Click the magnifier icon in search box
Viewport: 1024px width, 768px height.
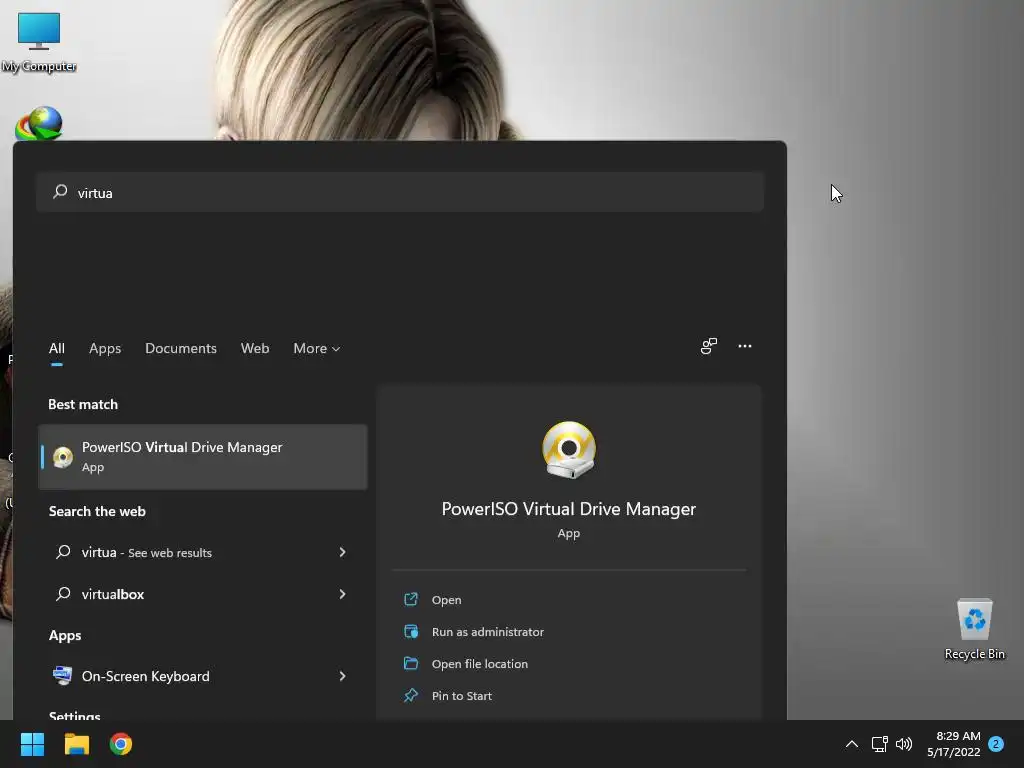pos(60,191)
